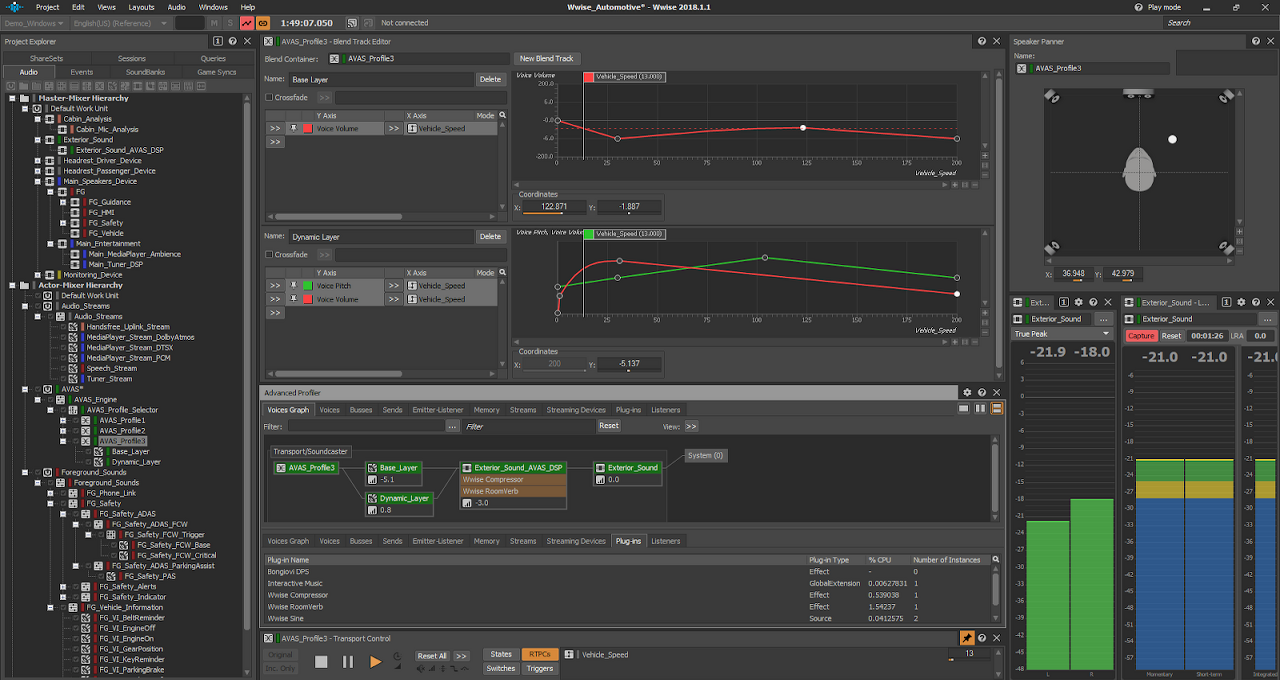Screen dimensions: 1280x680
Task: Select side-by-side layout in Advanced Profiler
Action: (980, 409)
